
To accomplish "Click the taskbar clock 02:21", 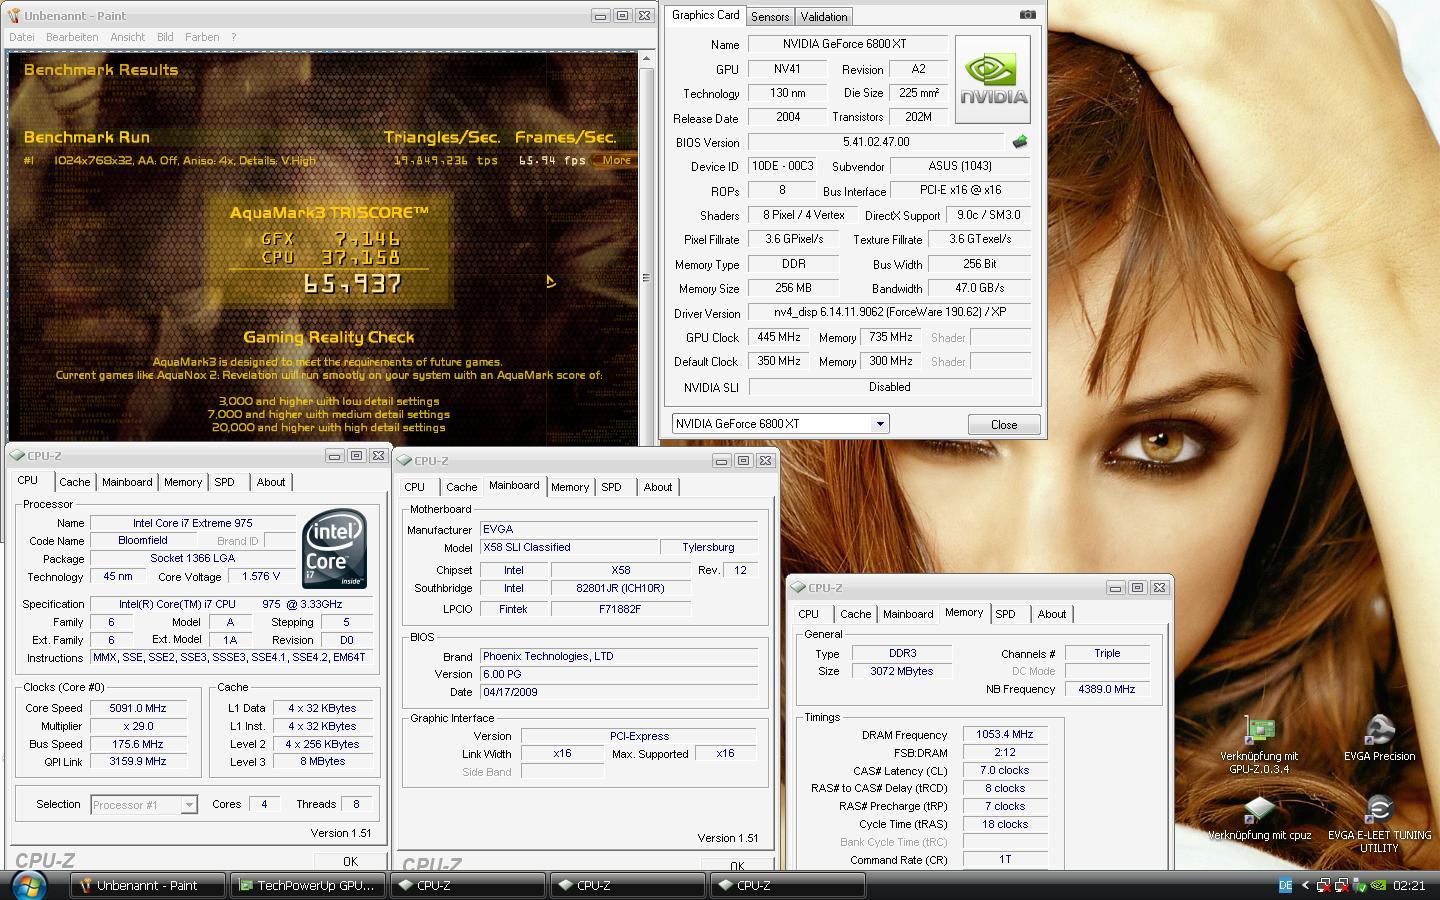I will [1409, 885].
